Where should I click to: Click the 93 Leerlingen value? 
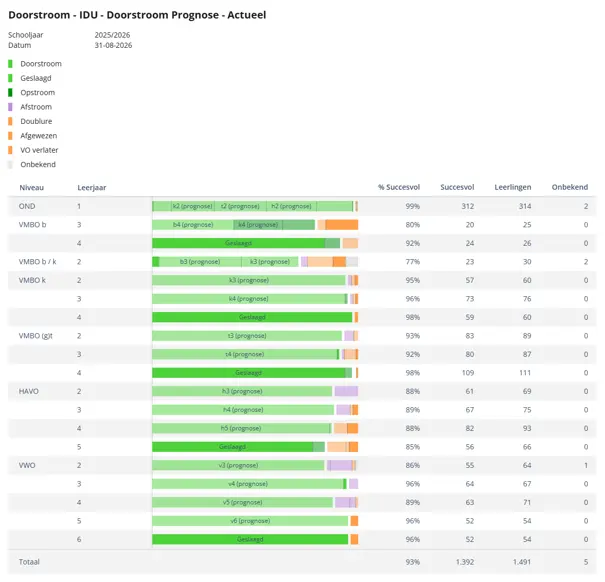tap(527, 428)
